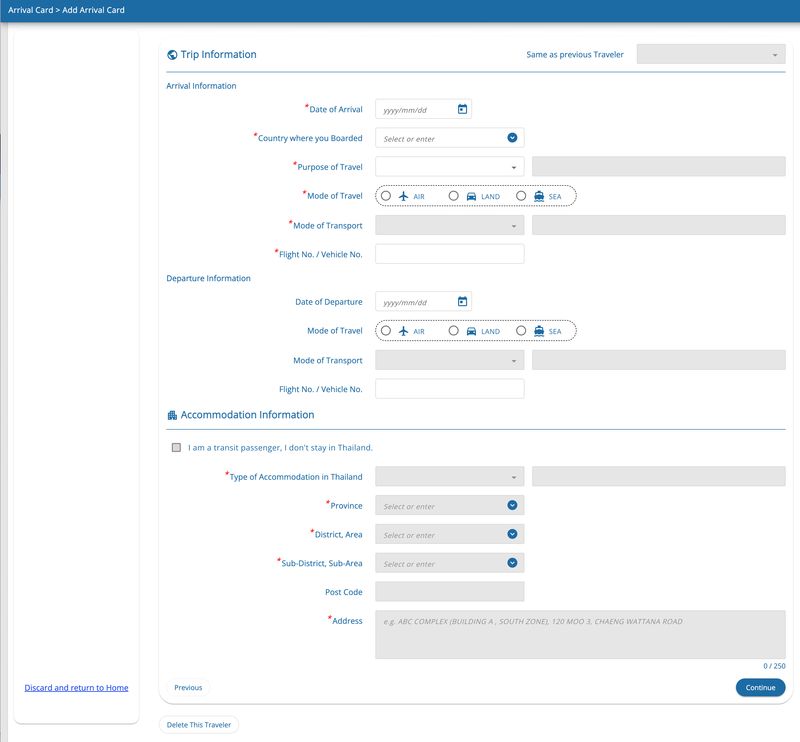Screen dimensions: 800x742
Task: Click the globe icon beside Trip Information
Action: pos(172,55)
